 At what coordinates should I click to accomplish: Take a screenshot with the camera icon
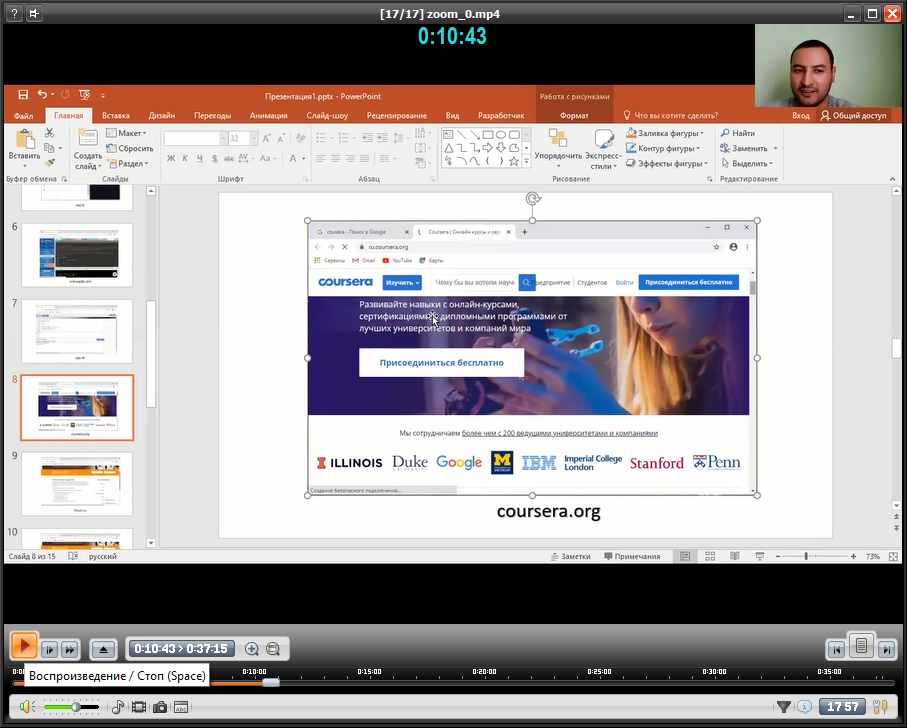160,707
